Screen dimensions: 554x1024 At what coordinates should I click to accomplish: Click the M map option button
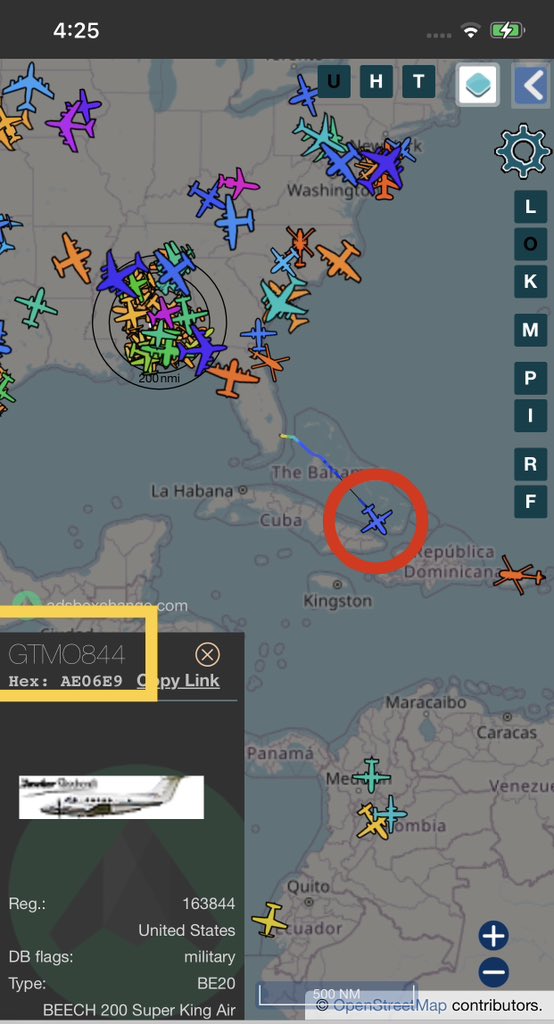coord(530,330)
